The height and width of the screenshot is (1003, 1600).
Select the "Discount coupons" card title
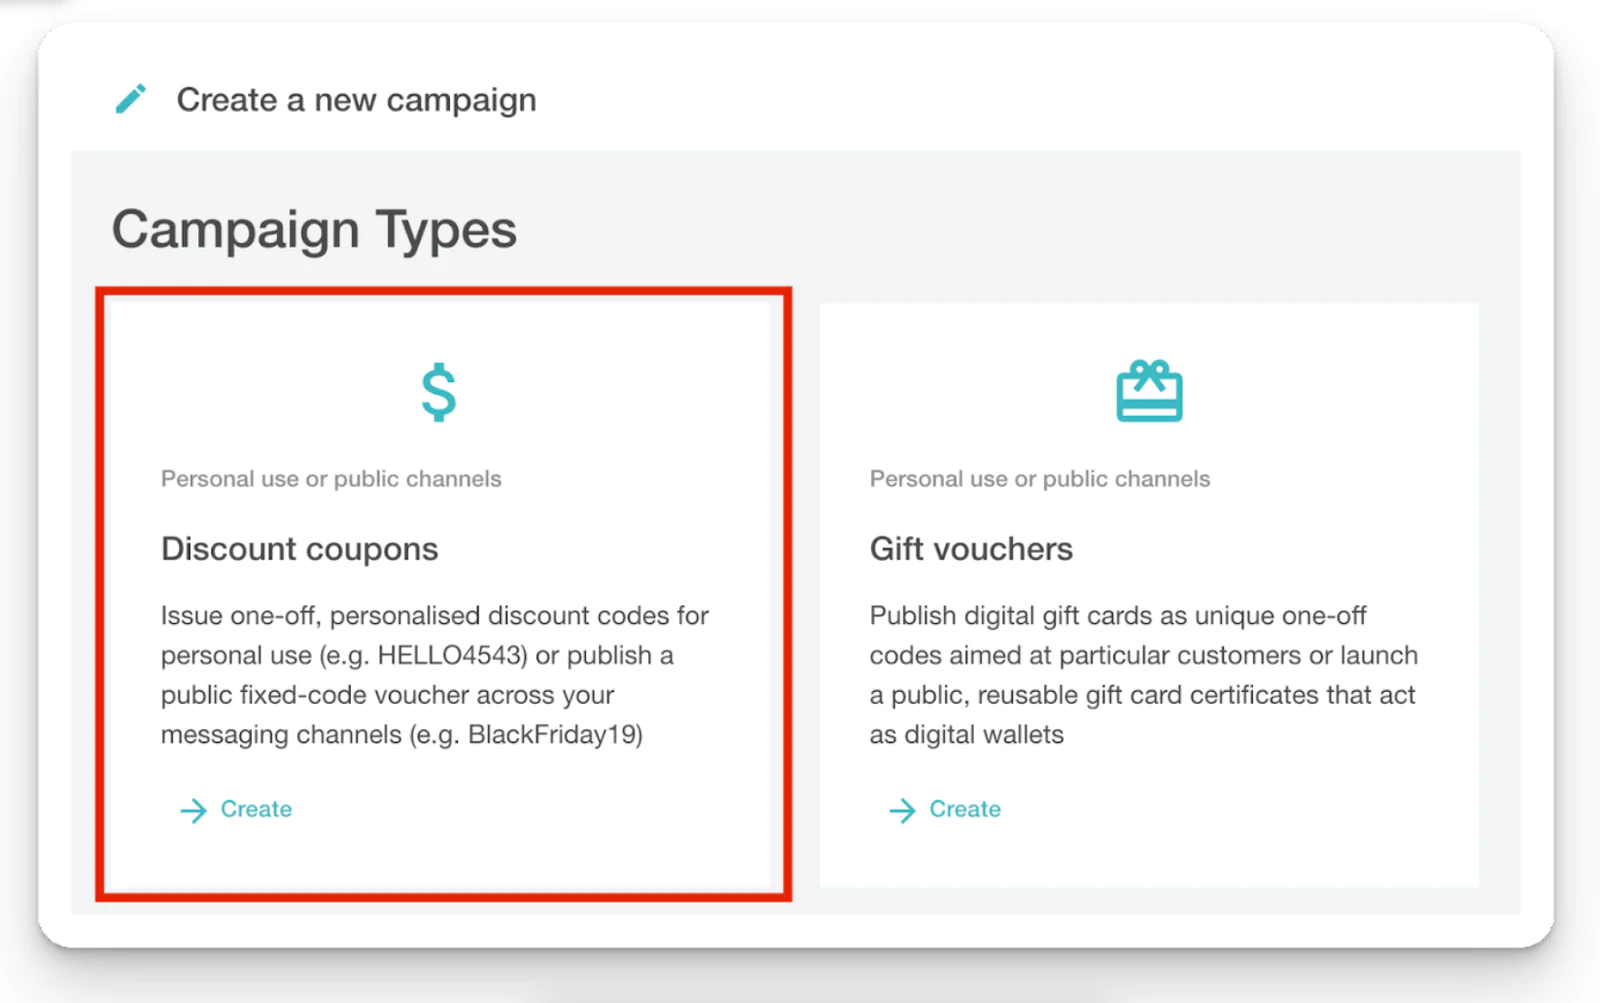tap(299, 549)
